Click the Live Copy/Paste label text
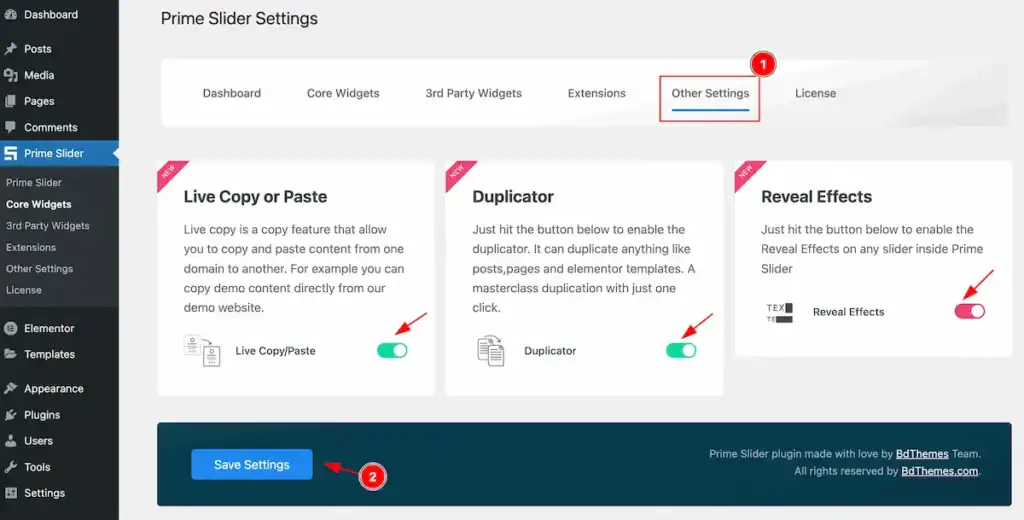Image resolution: width=1024 pixels, height=520 pixels. click(275, 351)
